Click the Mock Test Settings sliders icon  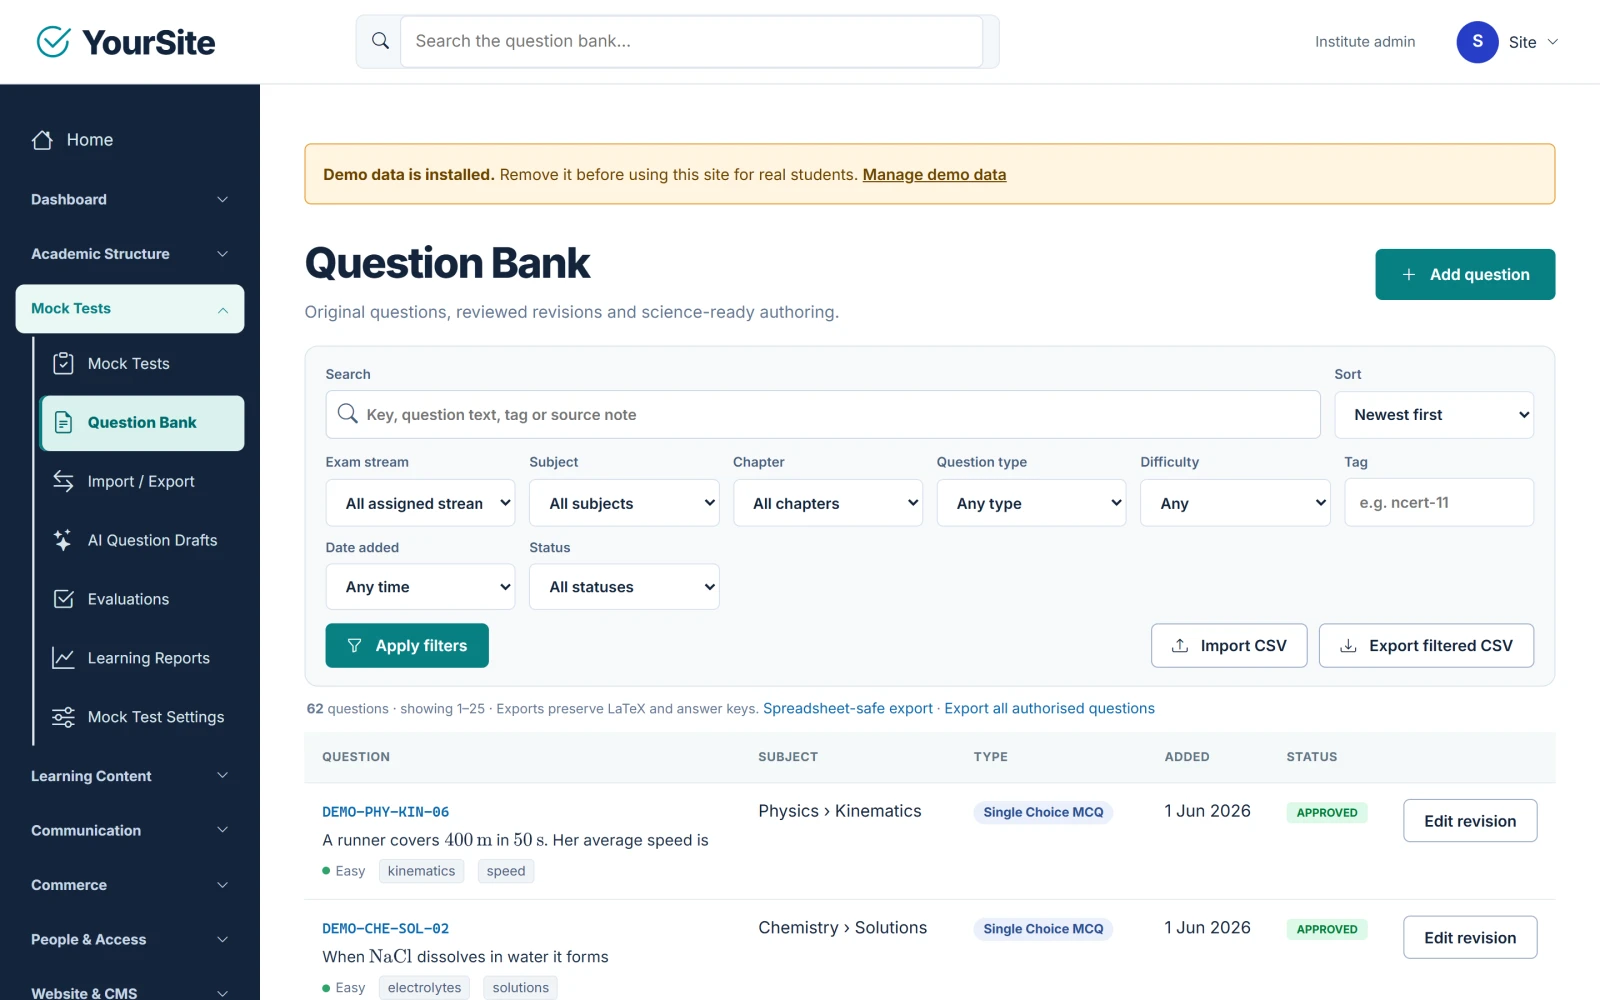(x=63, y=717)
